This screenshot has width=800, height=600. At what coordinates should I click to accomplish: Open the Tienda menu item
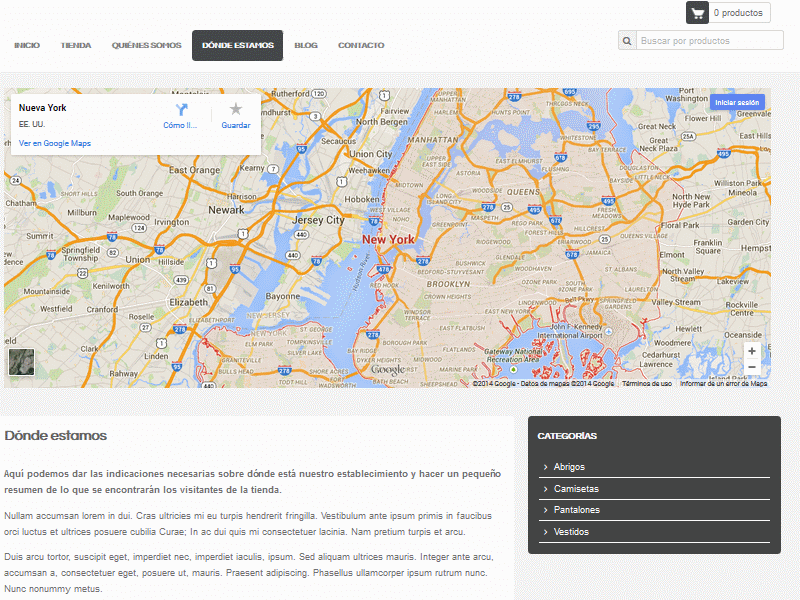(76, 45)
